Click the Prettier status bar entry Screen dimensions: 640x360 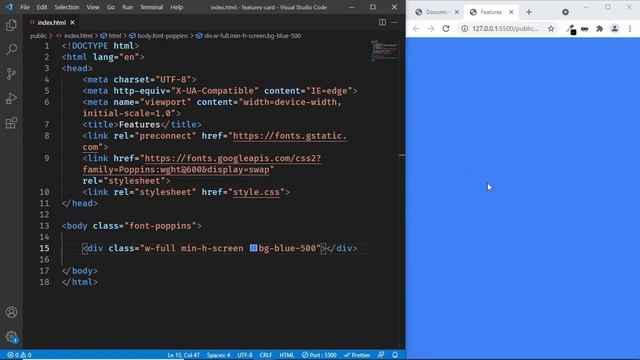[x=357, y=355]
